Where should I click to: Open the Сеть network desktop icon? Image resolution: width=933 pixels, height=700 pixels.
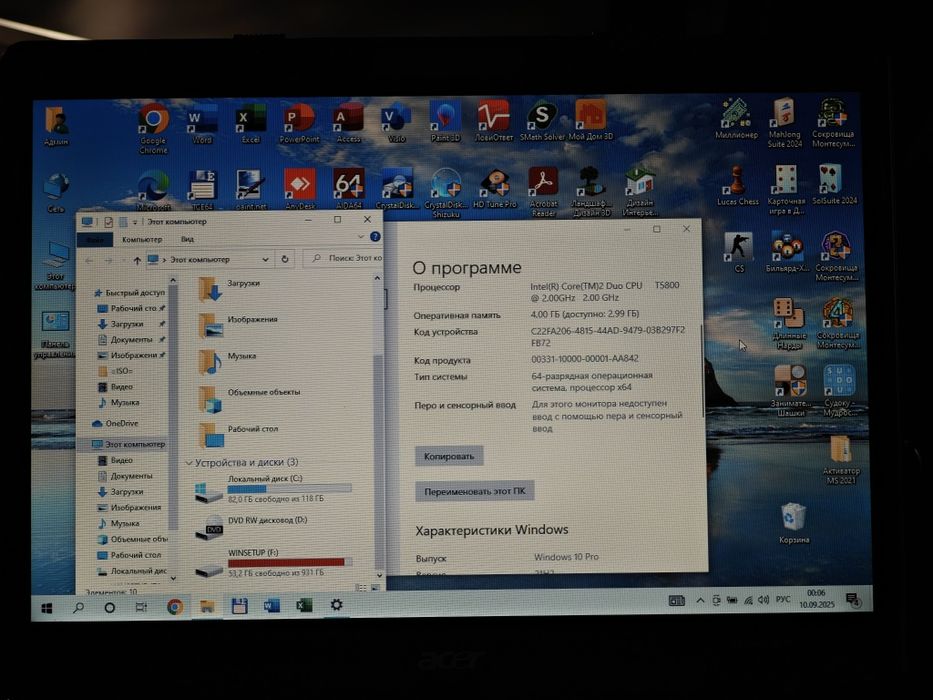coord(56,193)
